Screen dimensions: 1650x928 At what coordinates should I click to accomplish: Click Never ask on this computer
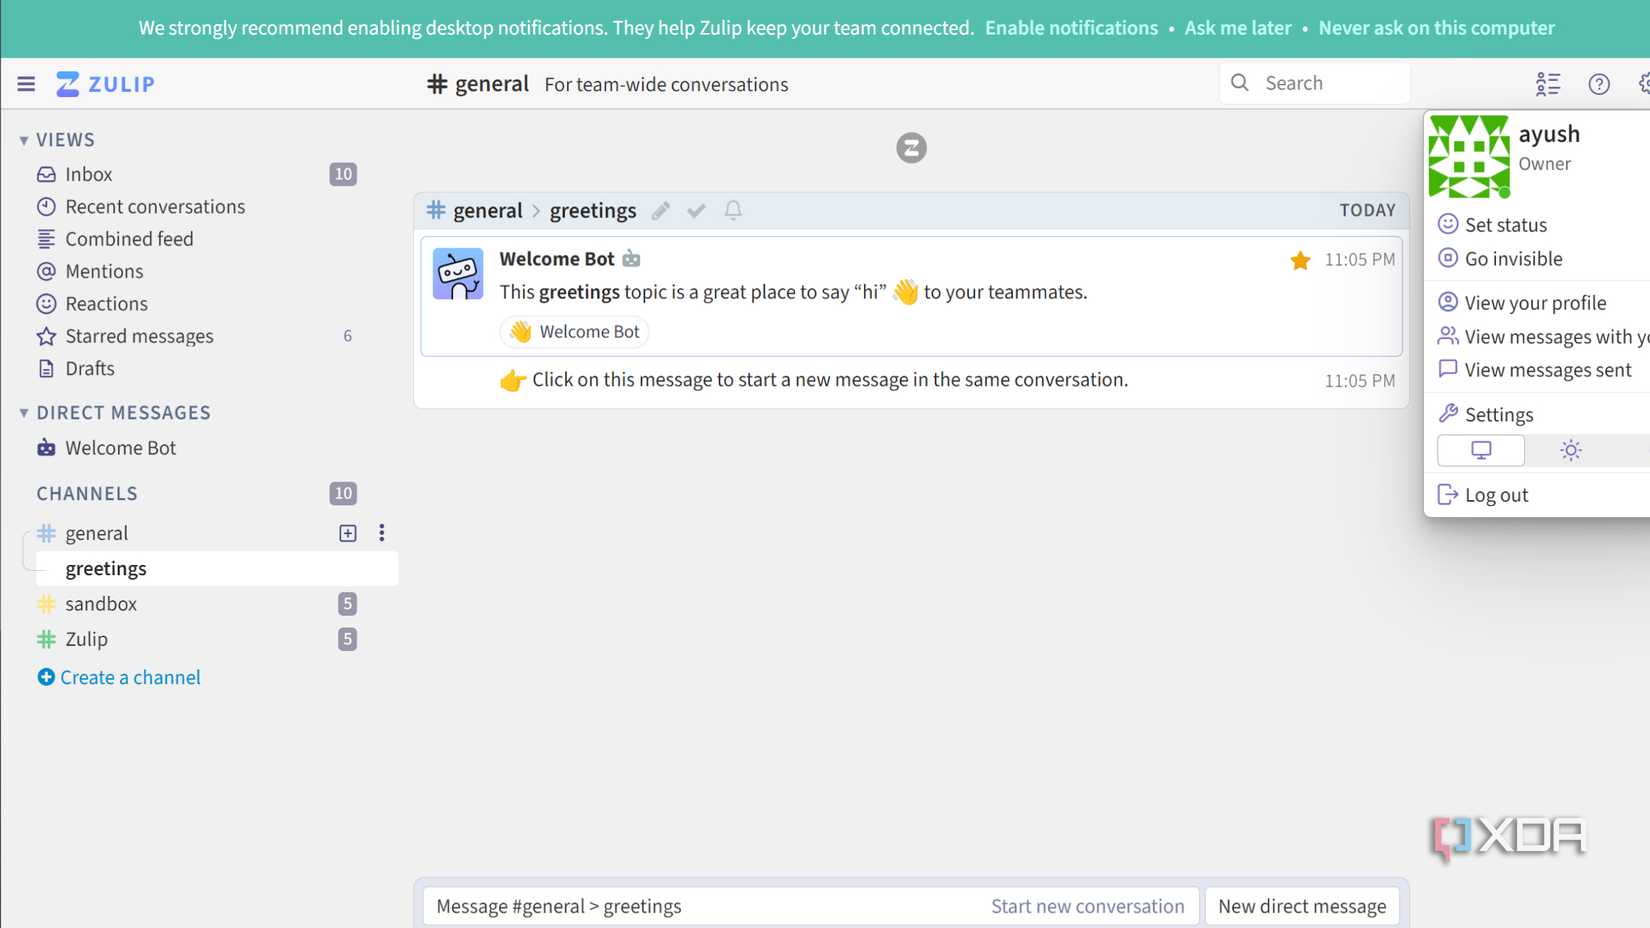coord(1436,28)
